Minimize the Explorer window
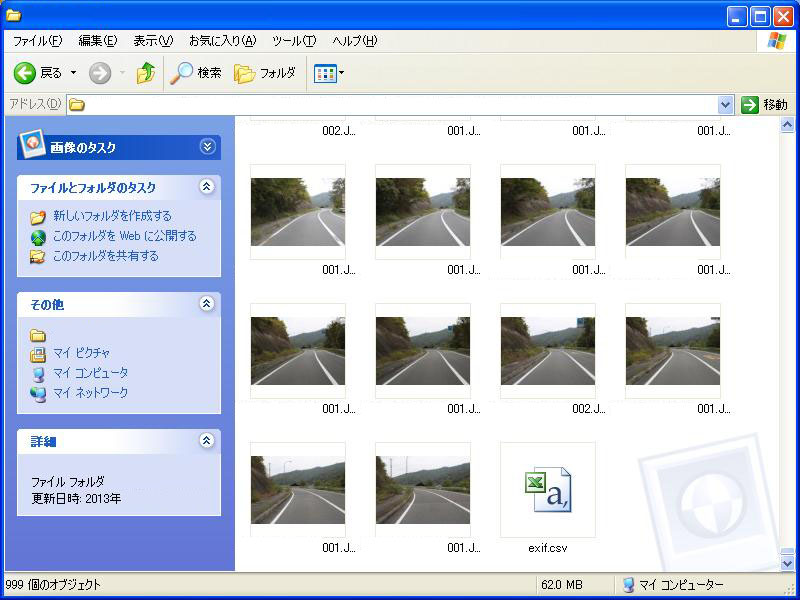800x600 pixels. (736, 17)
